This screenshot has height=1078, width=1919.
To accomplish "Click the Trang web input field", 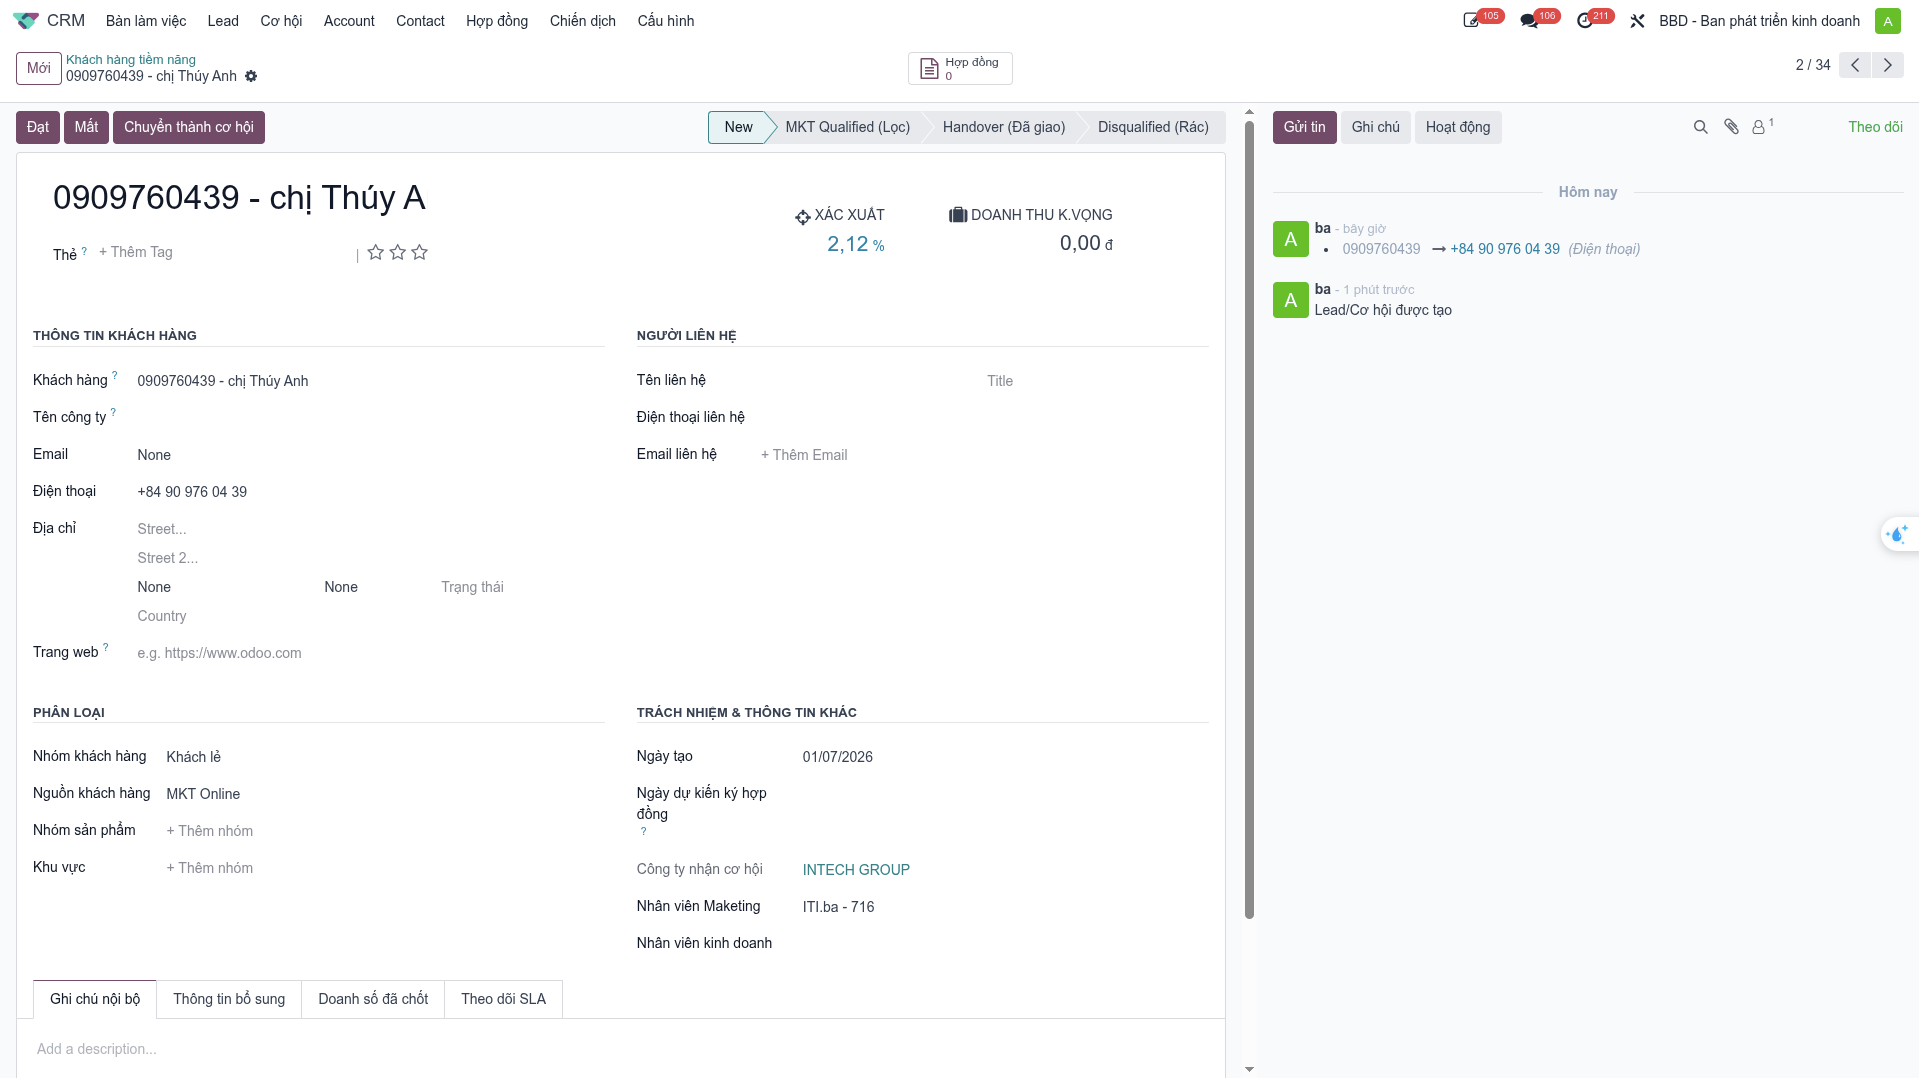I will (x=370, y=653).
